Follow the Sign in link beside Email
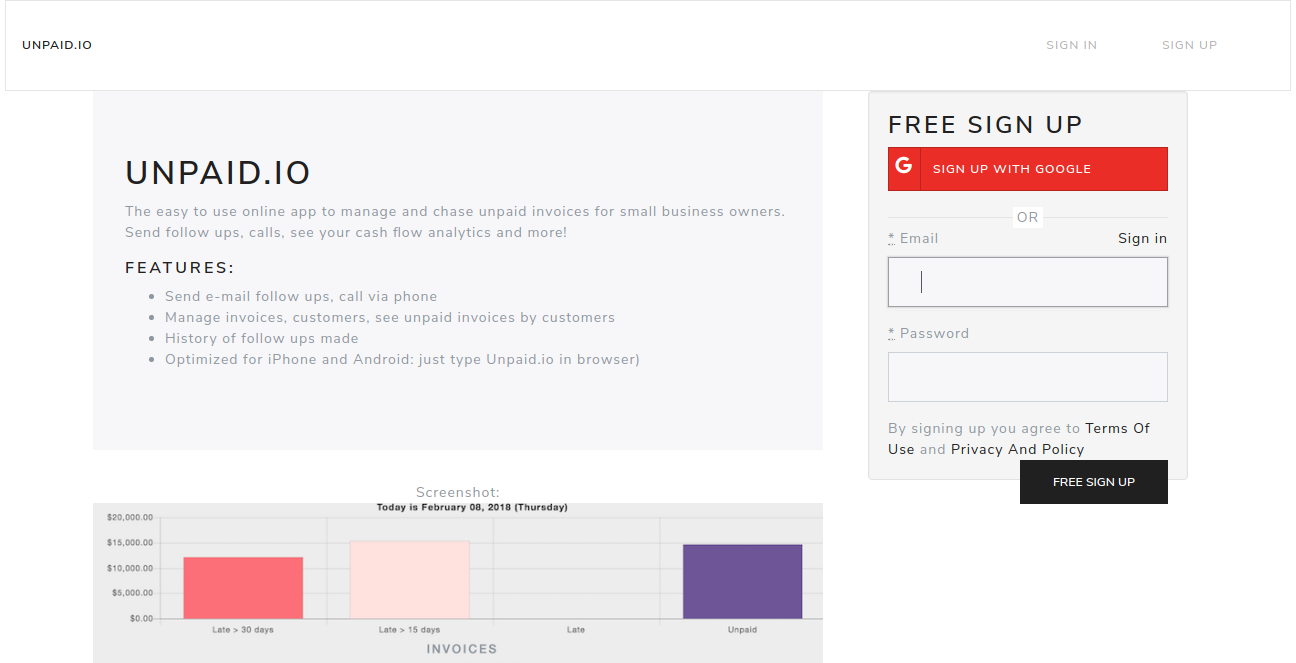This screenshot has height=663, width=1296. tap(1142, 238)
